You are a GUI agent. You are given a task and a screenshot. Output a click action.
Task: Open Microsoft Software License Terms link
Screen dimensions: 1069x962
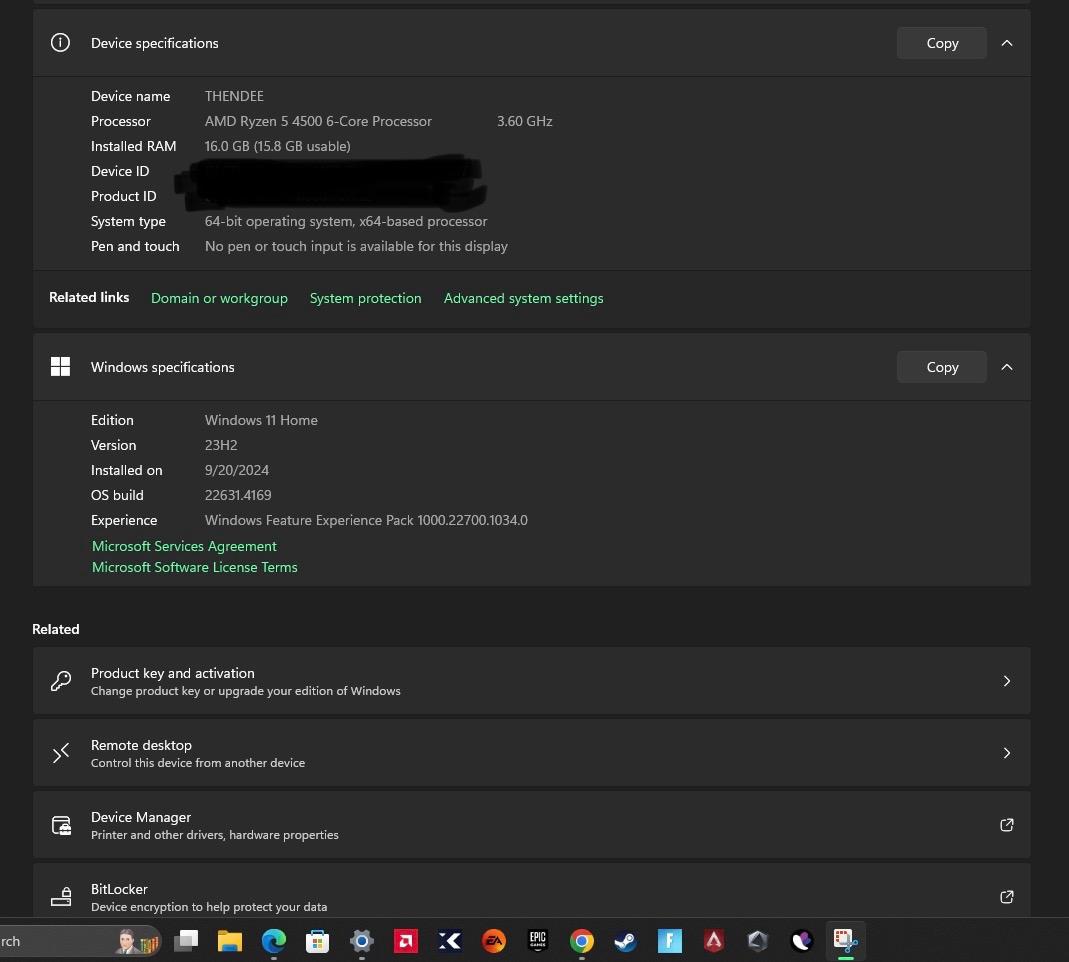point(194,567)
